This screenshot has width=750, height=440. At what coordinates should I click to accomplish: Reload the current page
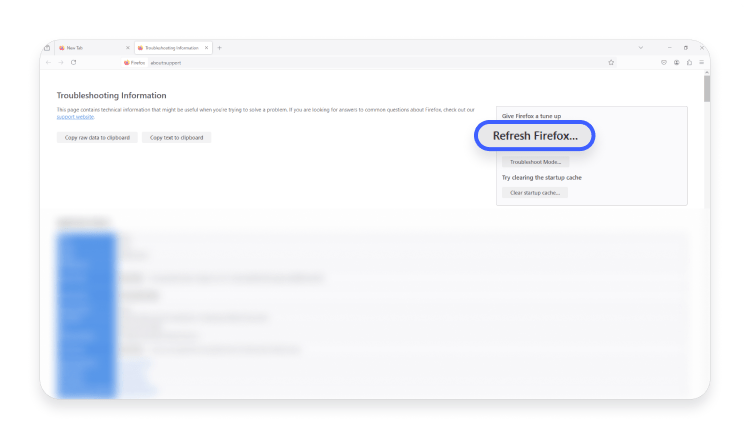coord(73,62)
